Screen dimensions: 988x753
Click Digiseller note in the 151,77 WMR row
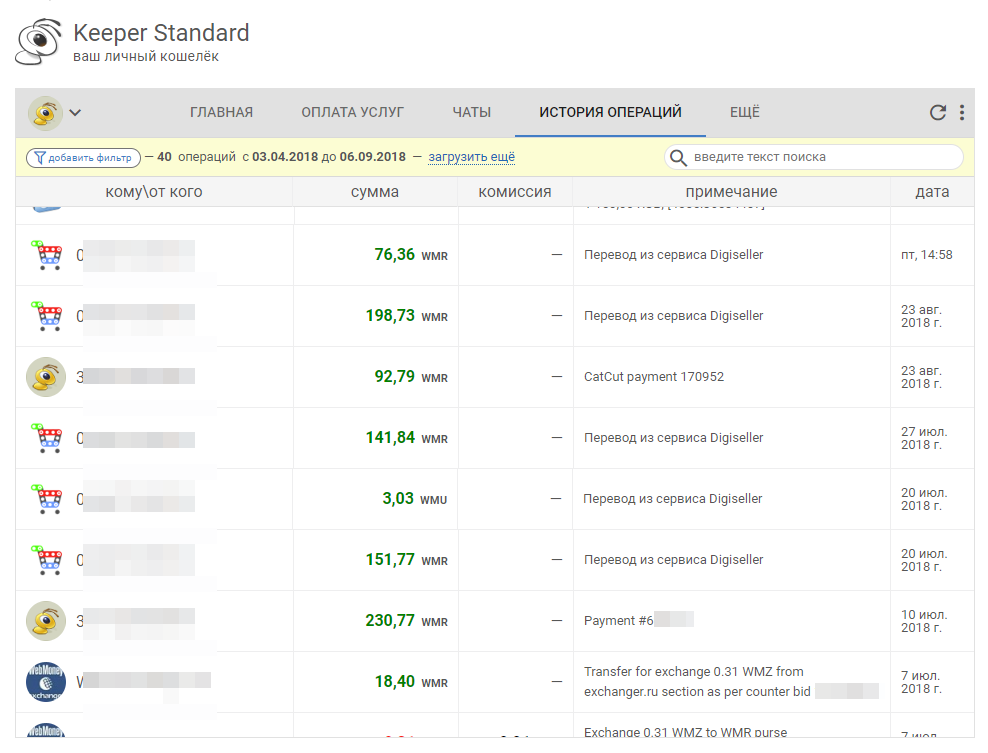[673, 560]
